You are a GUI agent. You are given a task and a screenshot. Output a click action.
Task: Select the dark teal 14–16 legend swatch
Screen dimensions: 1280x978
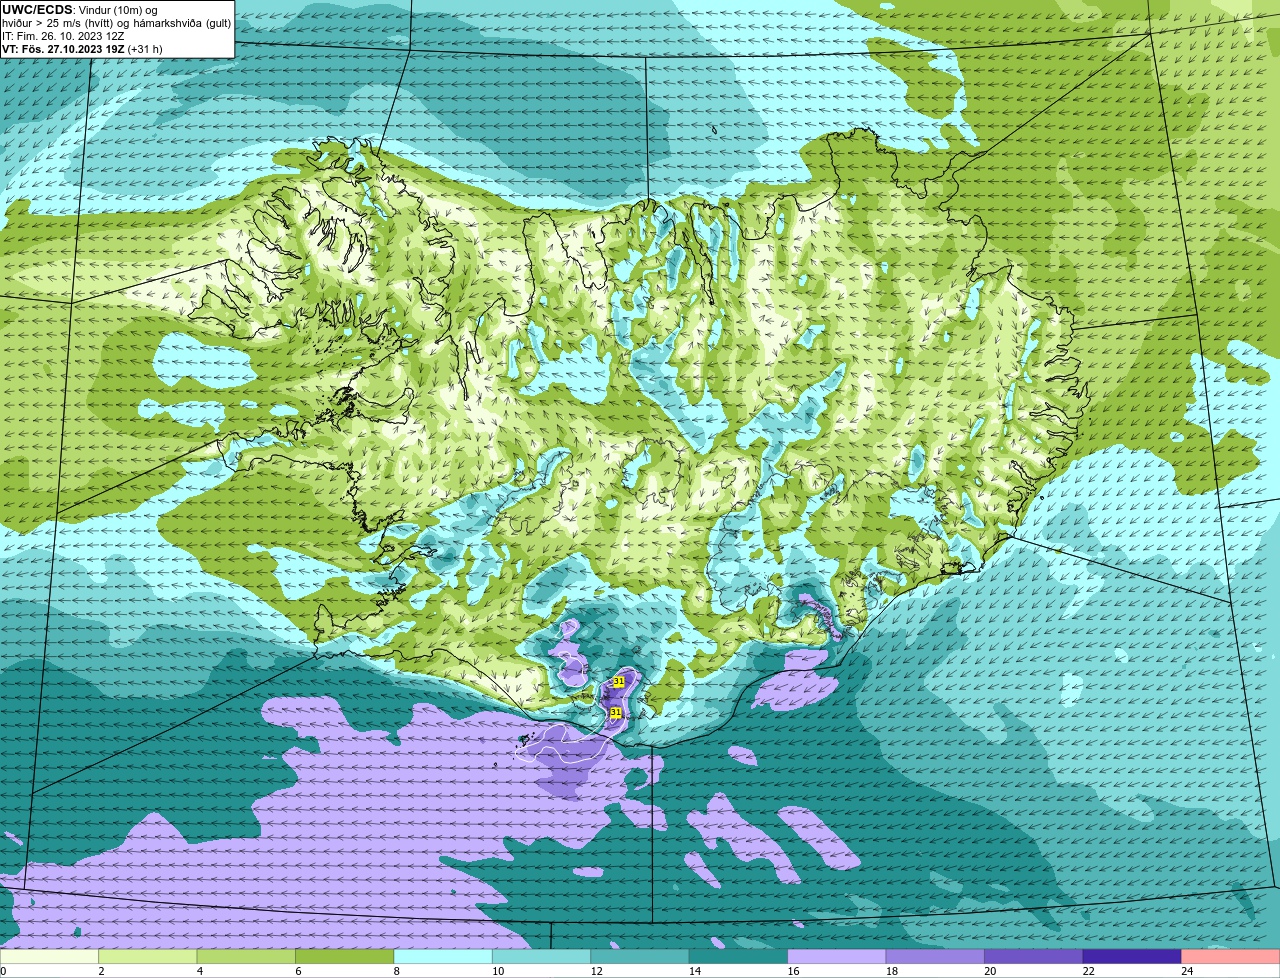[739, 957]
